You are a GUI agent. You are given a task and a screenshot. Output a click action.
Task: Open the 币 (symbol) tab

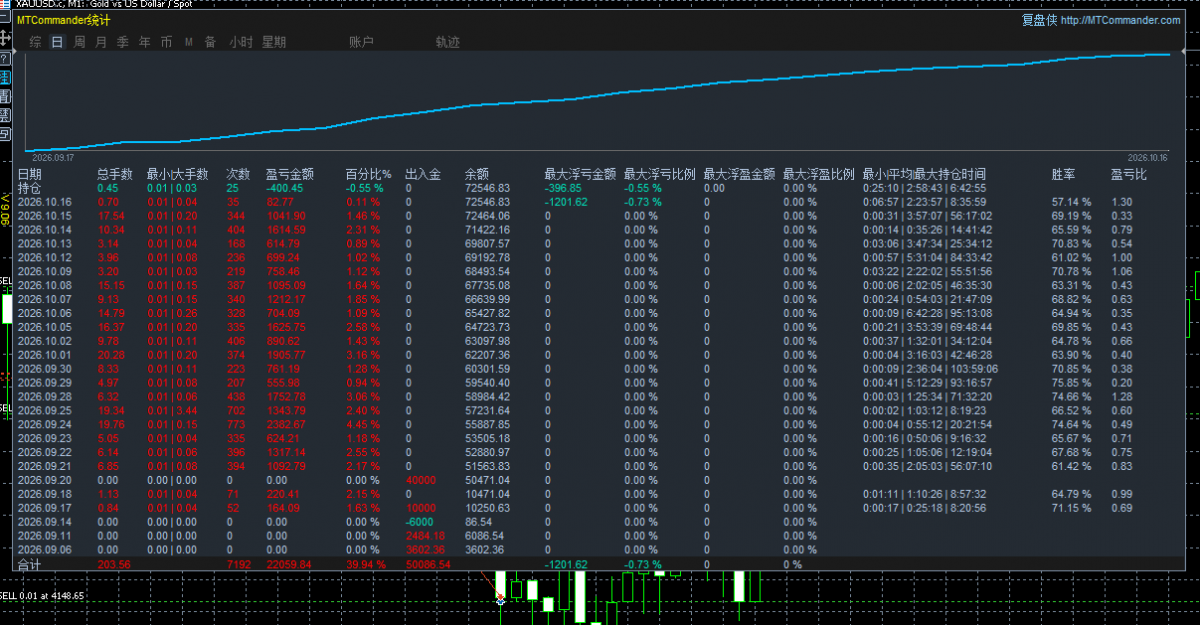166,42
